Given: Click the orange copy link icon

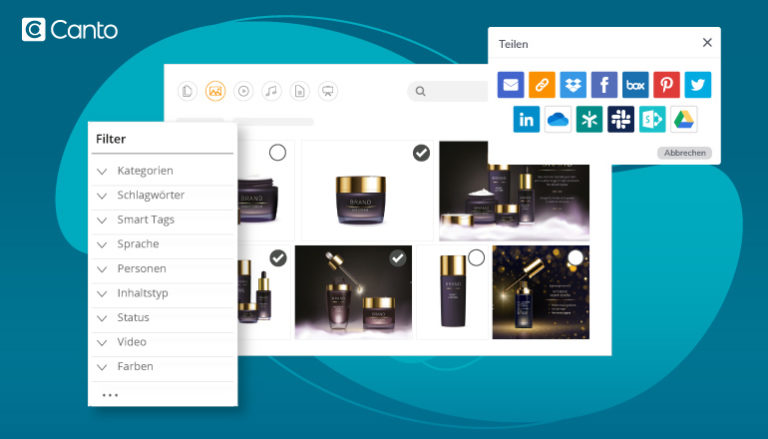Looking at the screenshot, I should pos(542,85).
